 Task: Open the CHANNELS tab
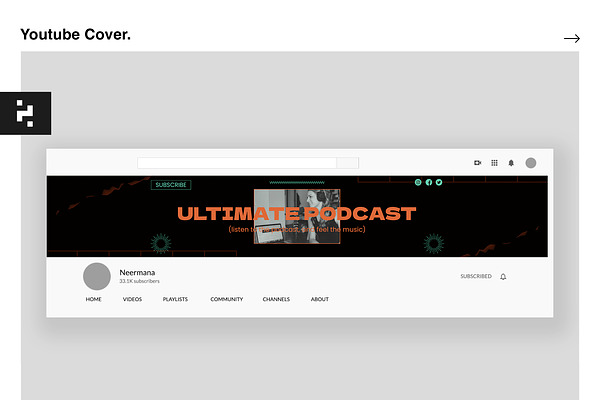click(276, 299)
